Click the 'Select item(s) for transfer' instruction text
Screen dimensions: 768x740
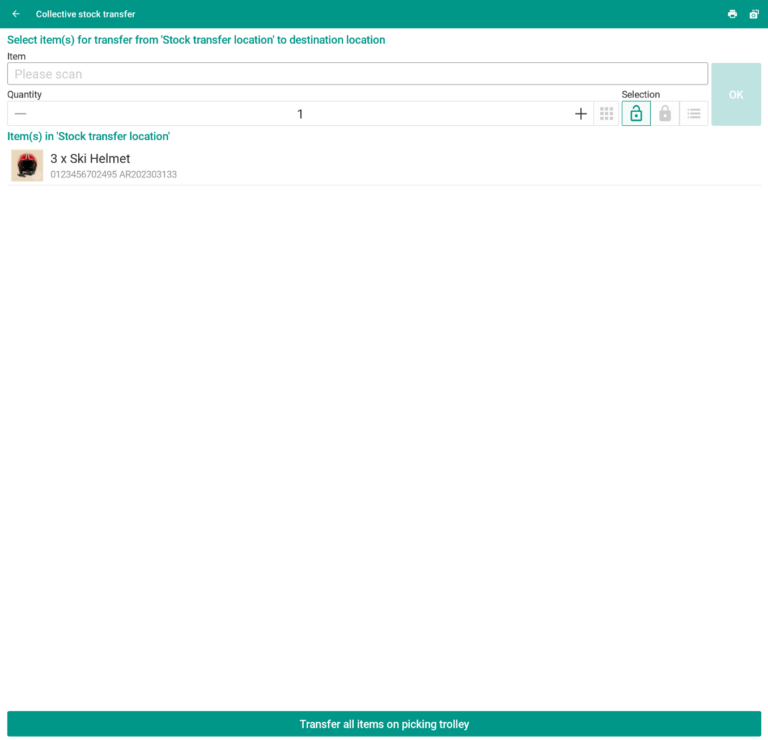pos(196,40)
